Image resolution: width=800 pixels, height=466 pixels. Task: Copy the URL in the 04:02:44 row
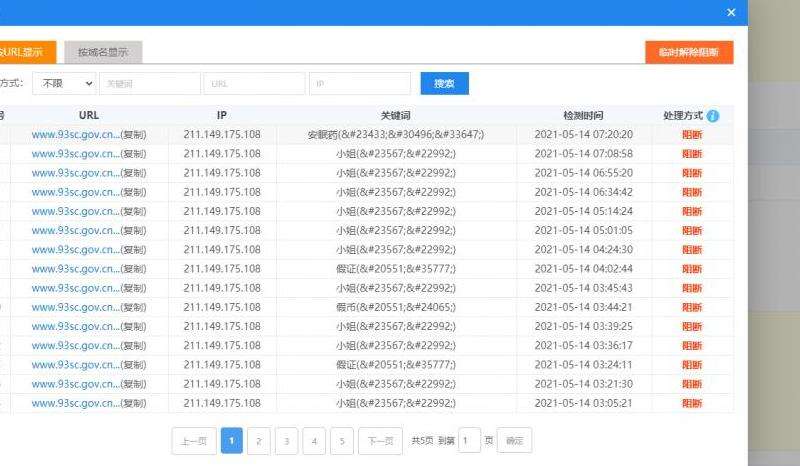click(134, 269)
